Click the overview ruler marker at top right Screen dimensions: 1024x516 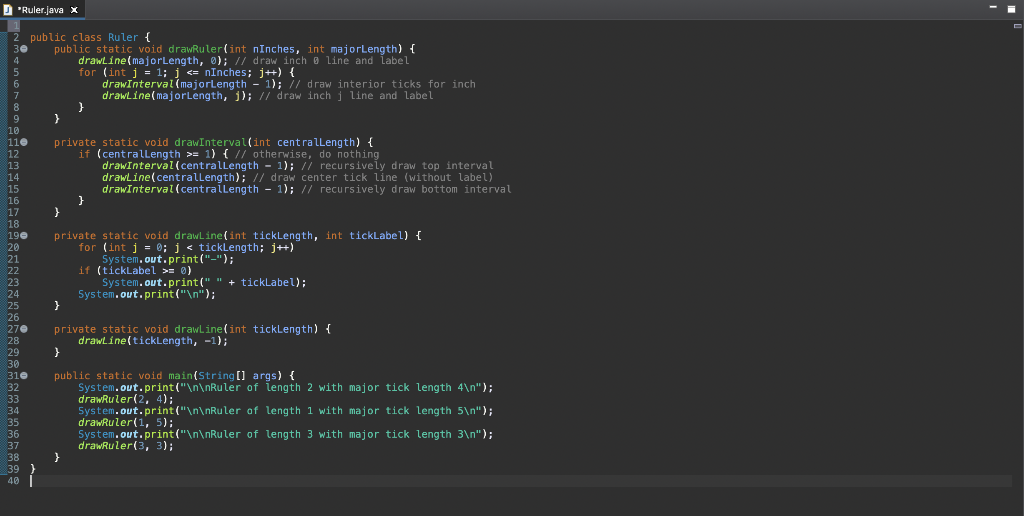coord(1017,25)
